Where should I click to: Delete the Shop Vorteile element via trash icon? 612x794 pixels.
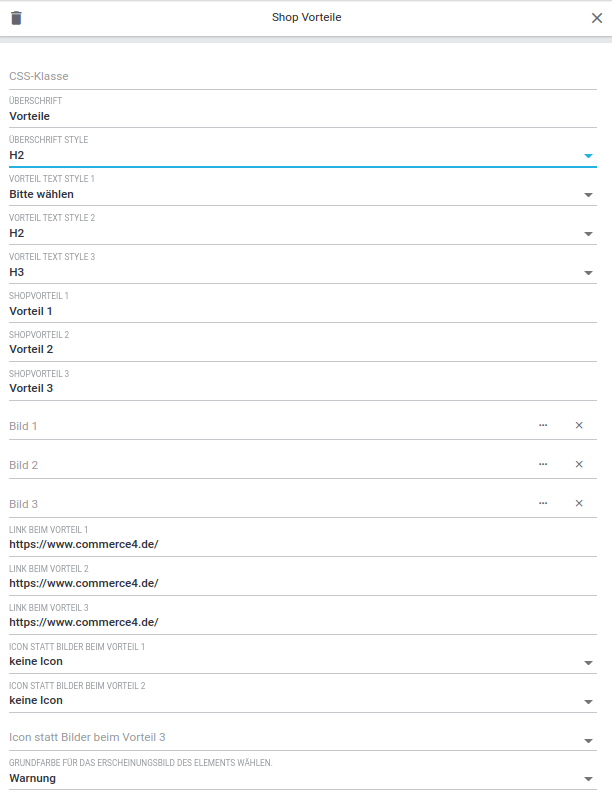(16, 18)
